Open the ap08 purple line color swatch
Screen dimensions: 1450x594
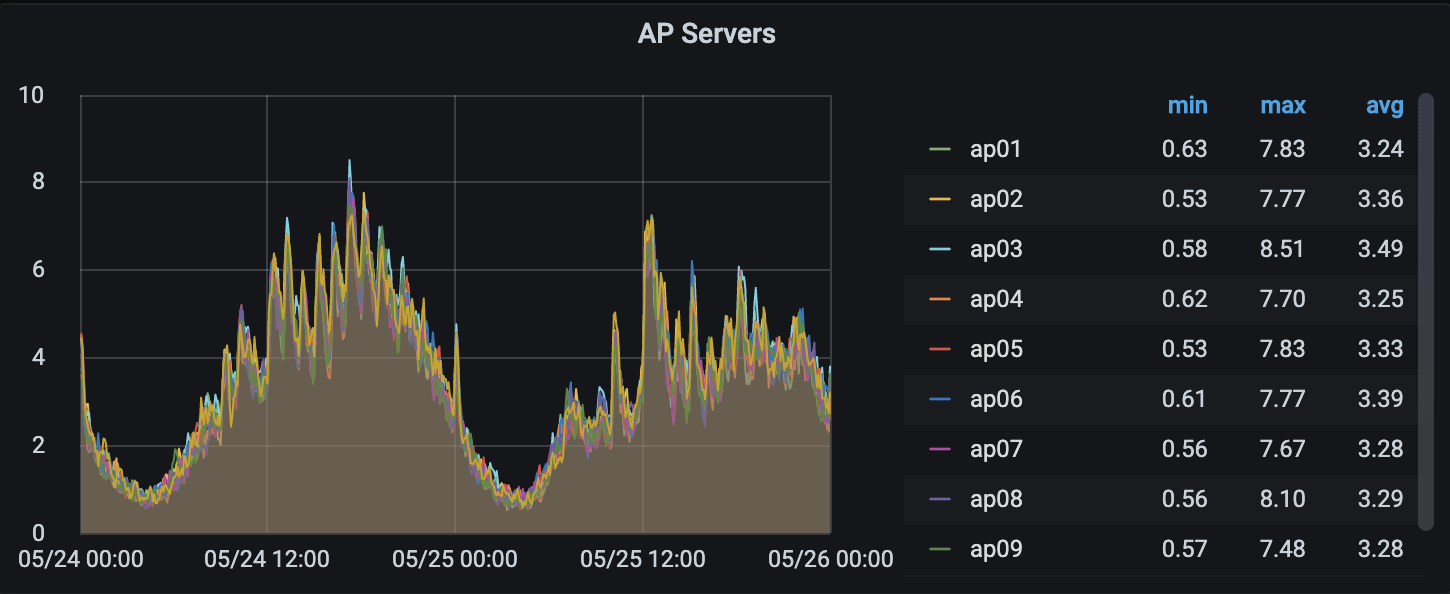point(939,500)
